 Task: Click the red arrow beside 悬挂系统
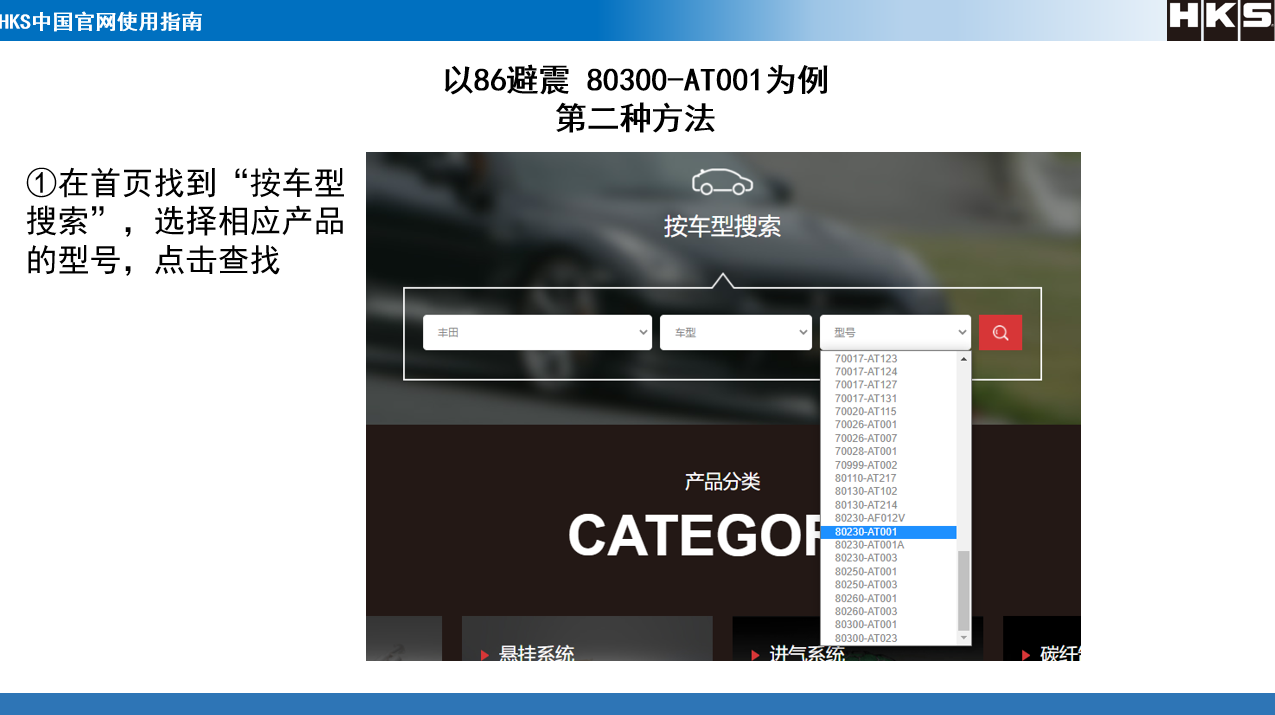click(485, 655)
